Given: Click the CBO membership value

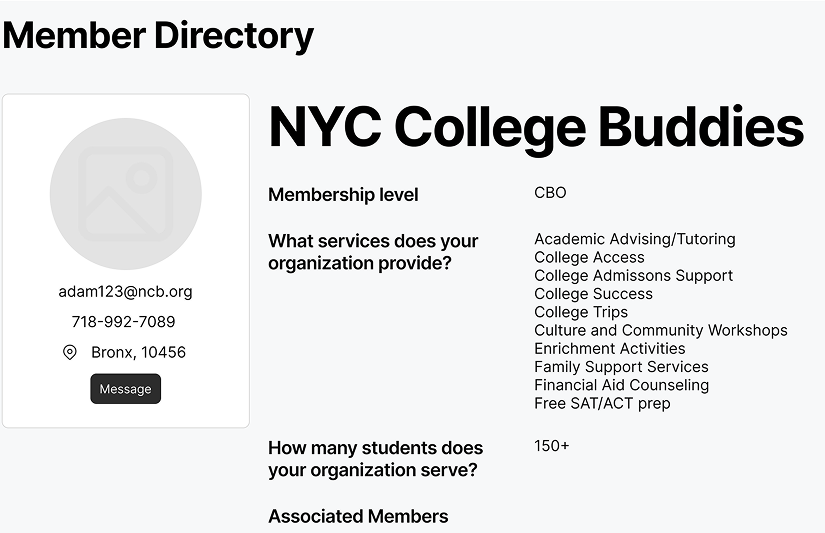Looking at the screenshot, I should (550, 193).
